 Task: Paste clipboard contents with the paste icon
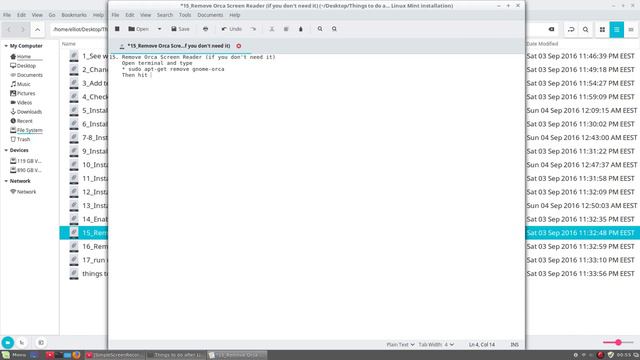[301, 29]
